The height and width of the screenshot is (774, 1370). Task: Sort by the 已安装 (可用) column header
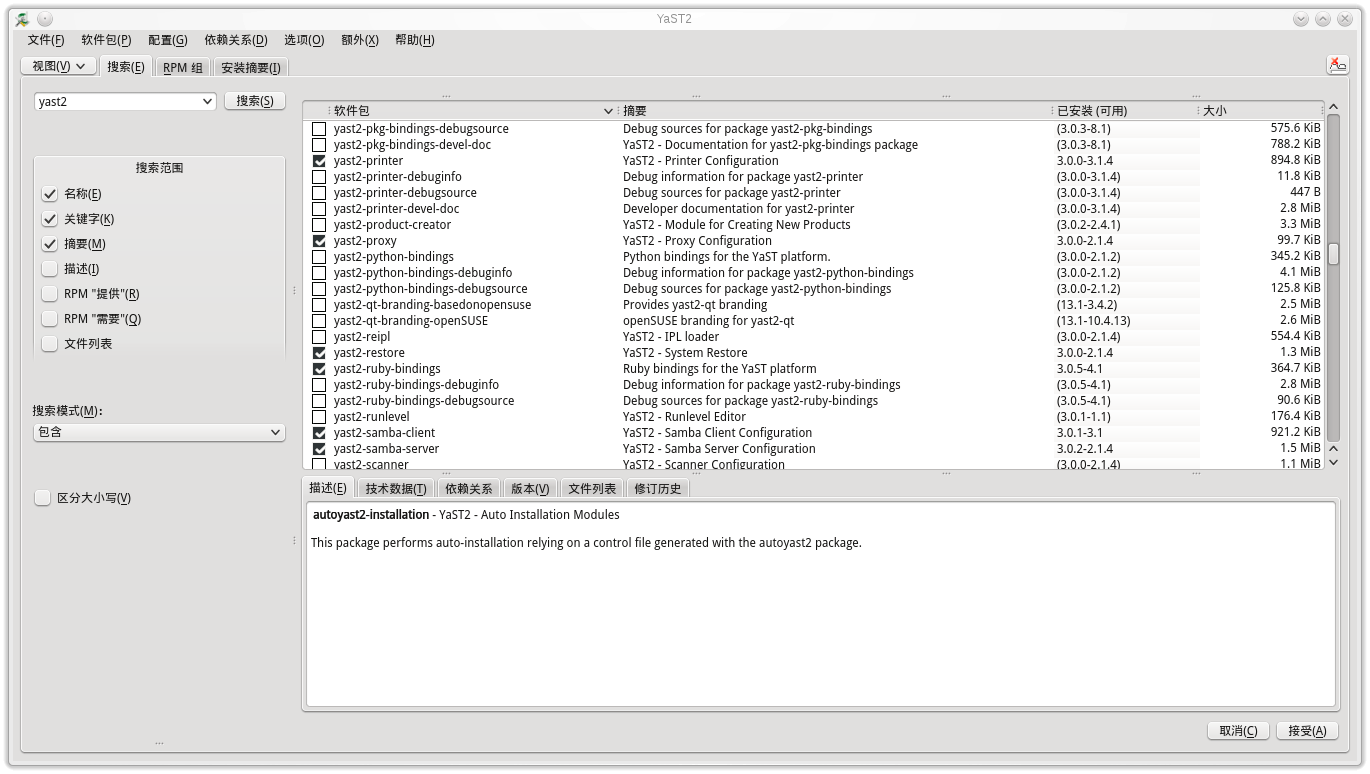1124,111
